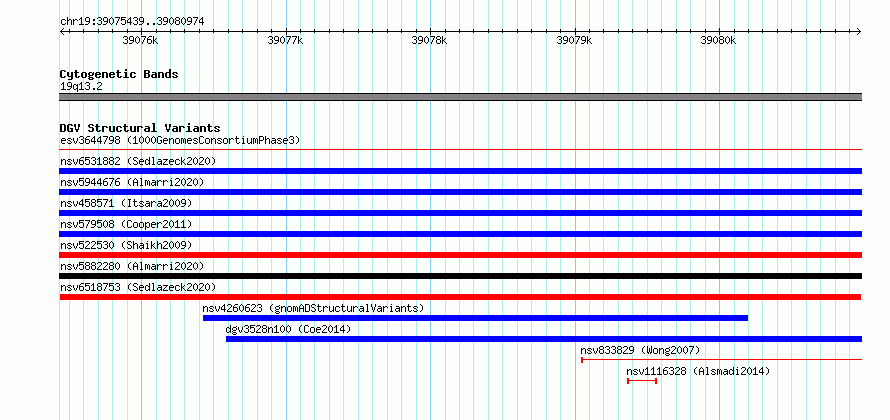Image resolution: width=890 pixels, height=420 pixels.
Task: Click the left arrow of the ruler
Action: (x=62, y=31)
